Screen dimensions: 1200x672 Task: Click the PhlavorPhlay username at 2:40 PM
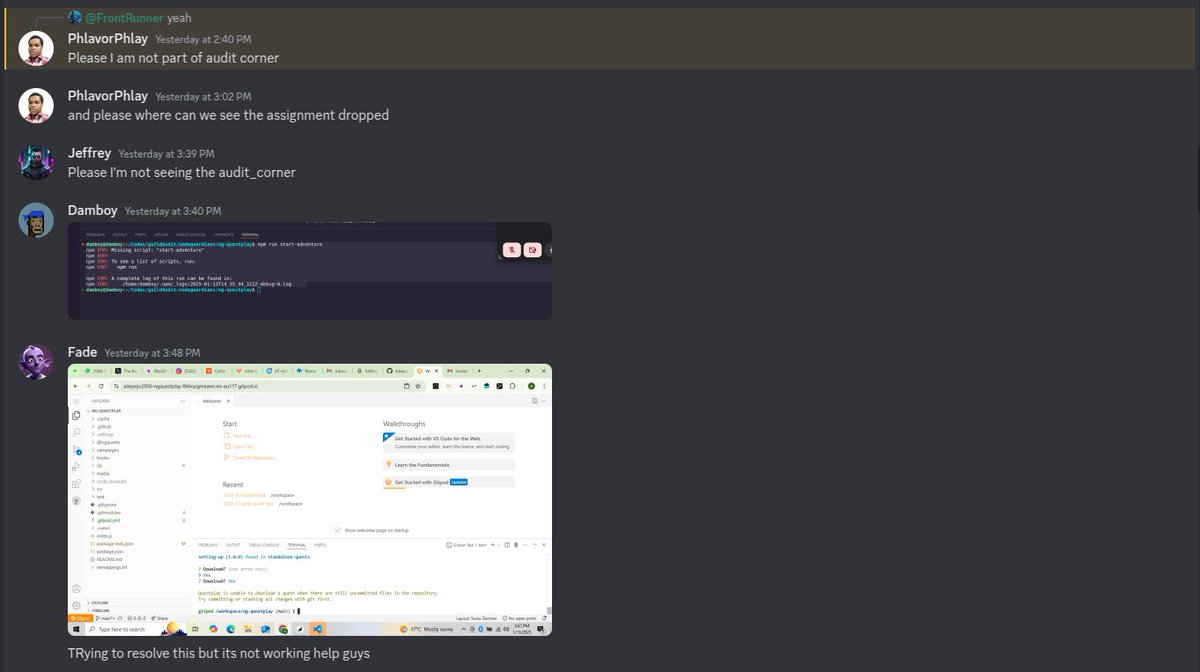coord(107,38)
